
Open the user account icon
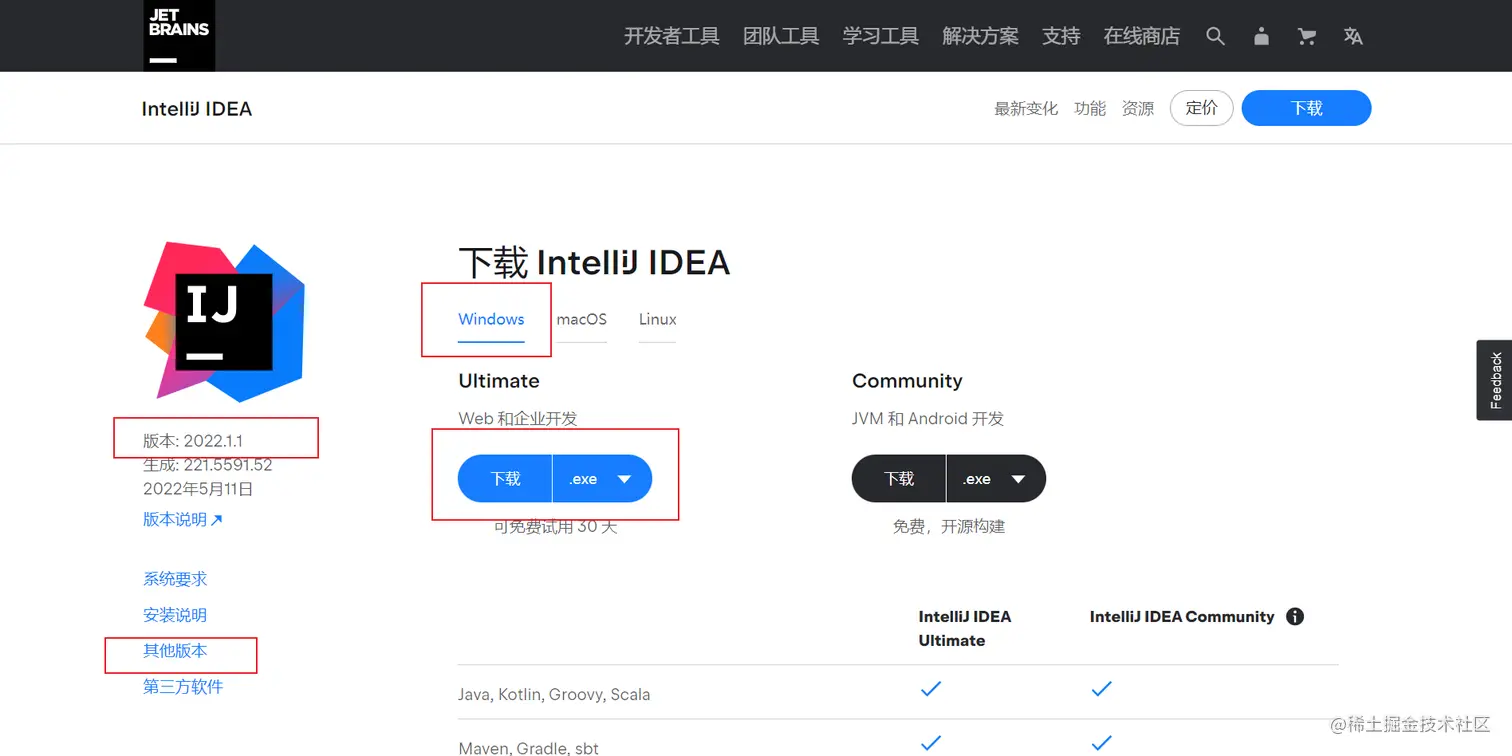1261,36
